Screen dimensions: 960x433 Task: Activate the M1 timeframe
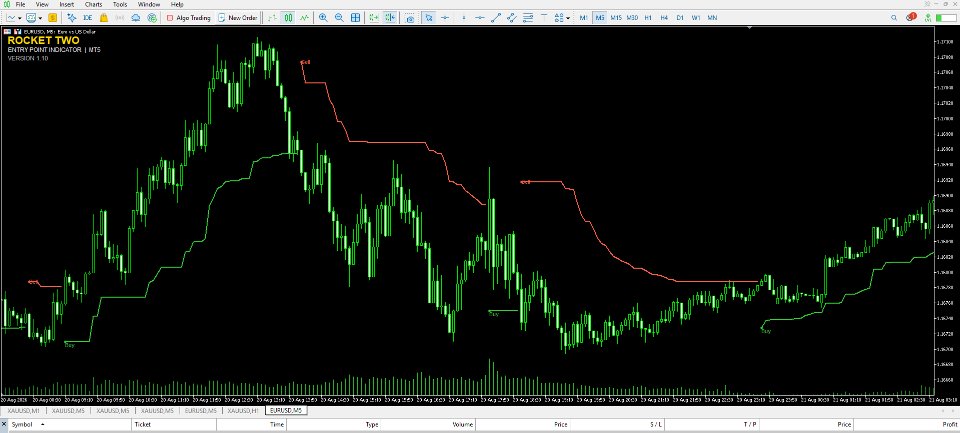tap(583, 18)
